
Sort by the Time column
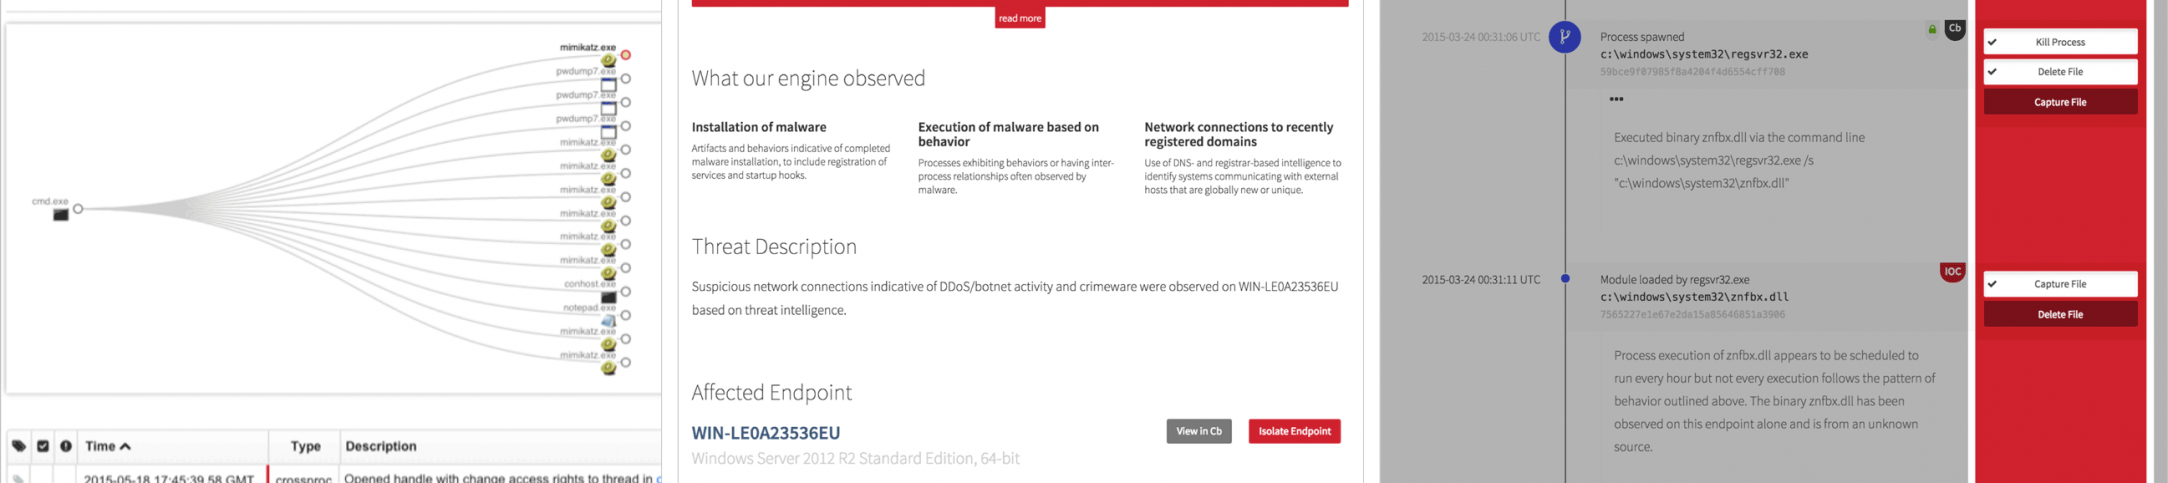108,446
